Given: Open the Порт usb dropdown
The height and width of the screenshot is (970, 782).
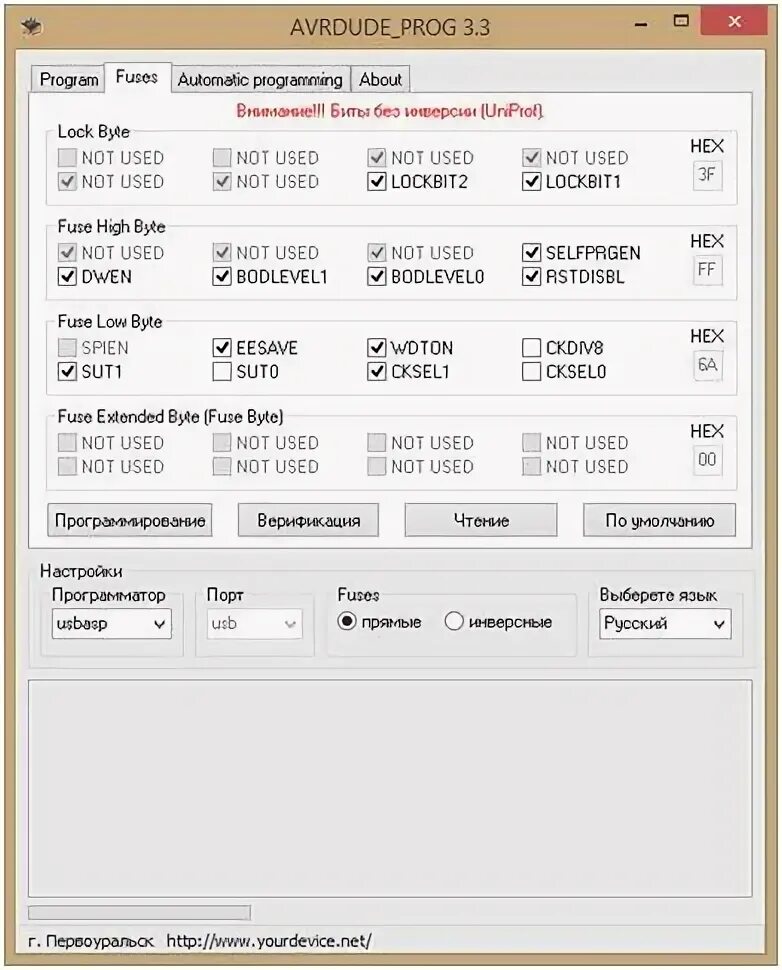Looking at the screenshot, I should pyautogui.click(x=255, y=624).
